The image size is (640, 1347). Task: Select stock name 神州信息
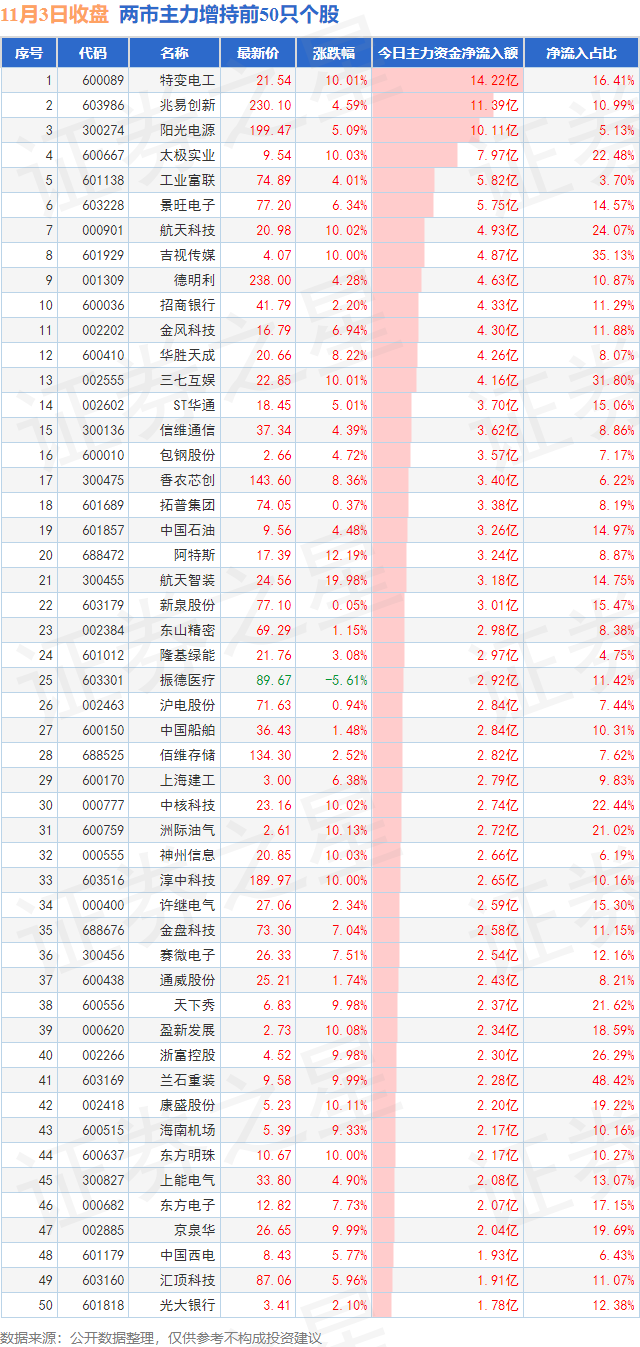point(188,855)
